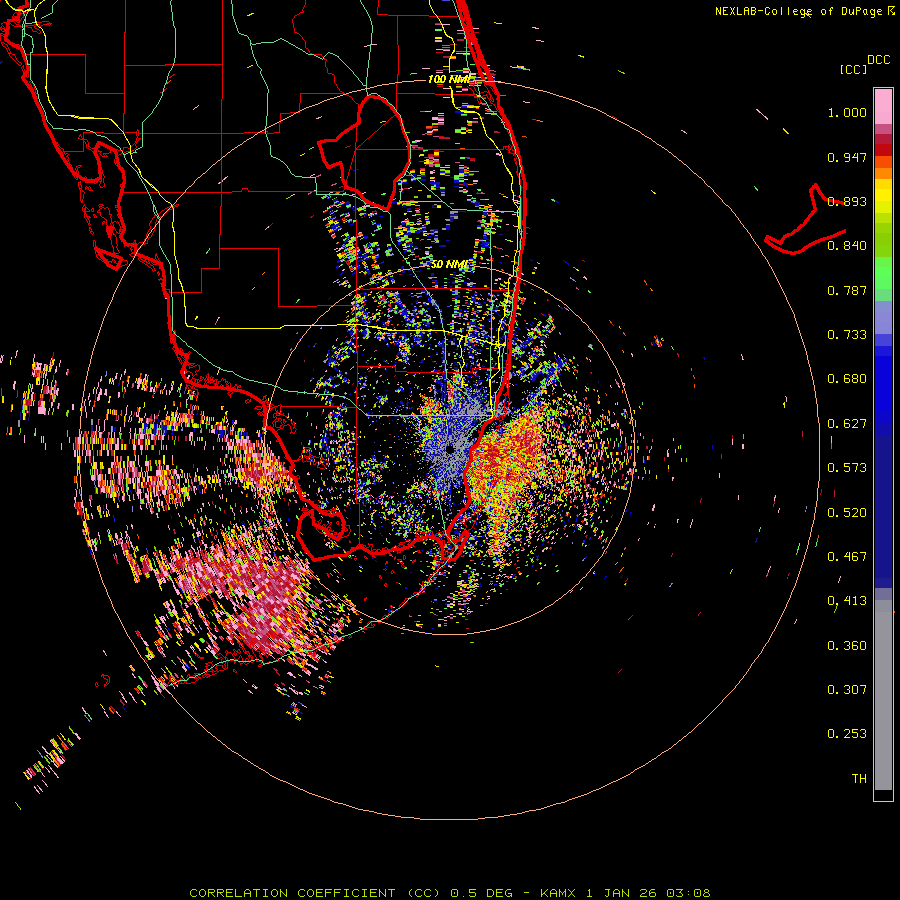
Task: Click the KAMX station identifier
Action: (x=558, y=893)
